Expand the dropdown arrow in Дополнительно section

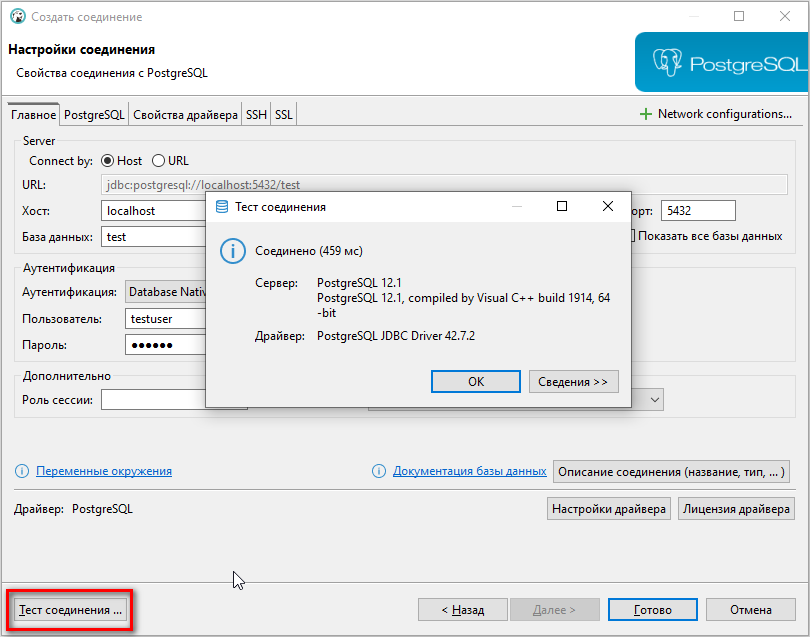click(x=655, y=400)
